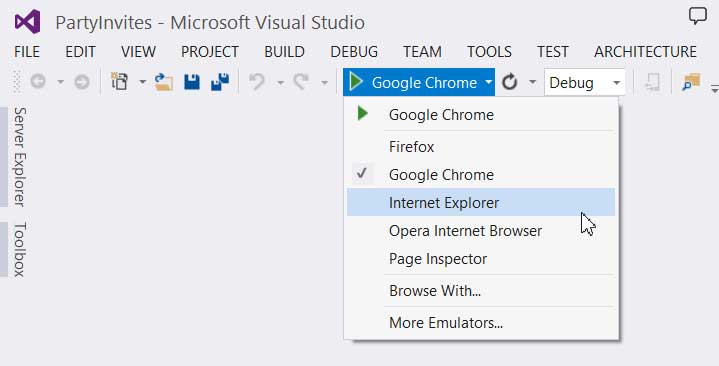
Task: Open More Emulators... option
Action: tap(481, 323)
